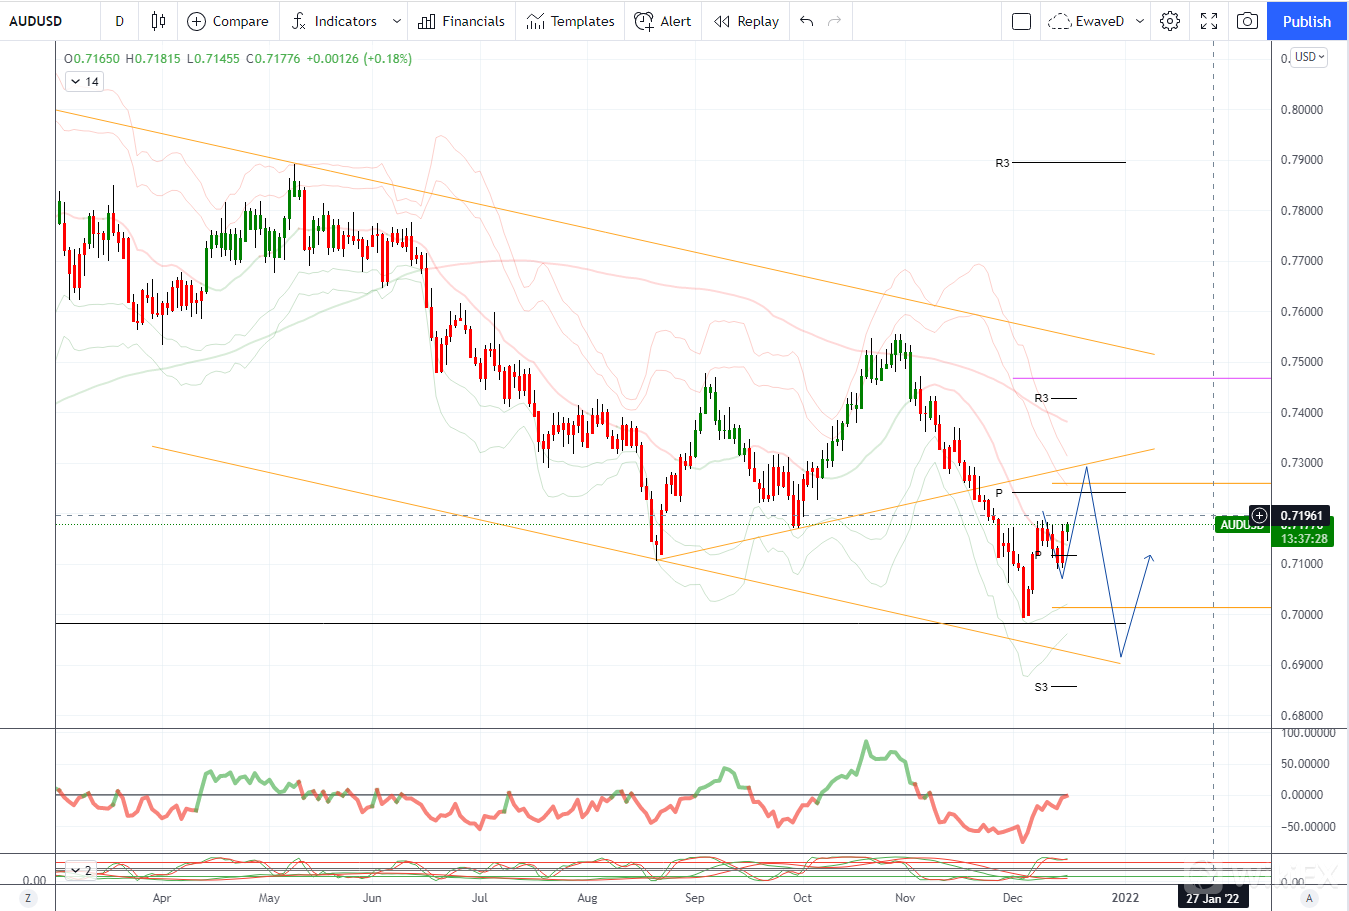This screenshot has height=911, width=1349.
Task: Undo the last chart action
Action: [x=807, y=21]
